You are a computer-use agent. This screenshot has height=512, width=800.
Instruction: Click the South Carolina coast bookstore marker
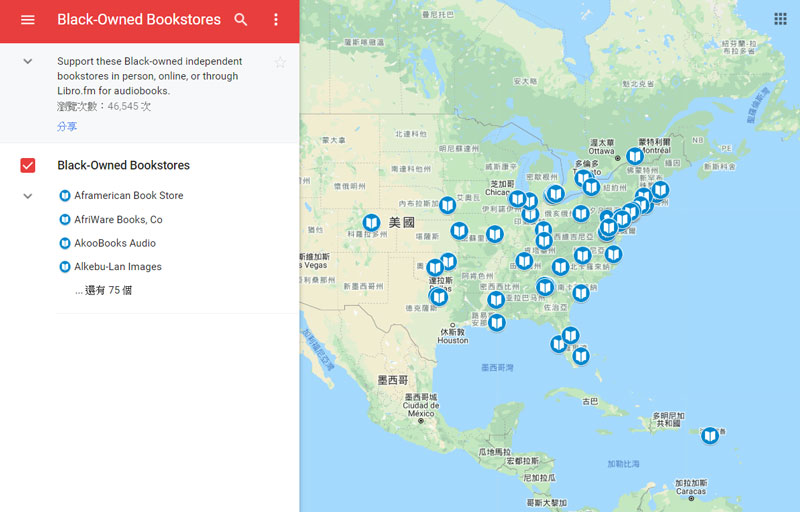(x=581, y=293)
